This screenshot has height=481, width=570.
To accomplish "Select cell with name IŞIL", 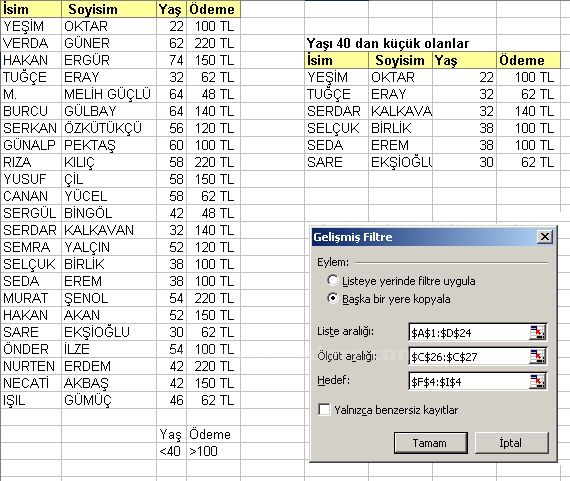I will pyautogui.click(x=31, y=400).
